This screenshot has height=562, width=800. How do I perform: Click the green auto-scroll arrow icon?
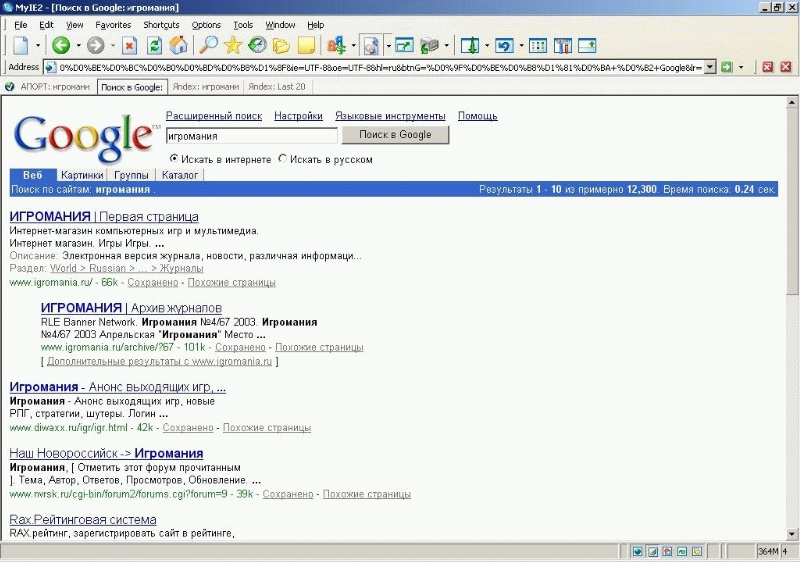[x=469, y=46]
